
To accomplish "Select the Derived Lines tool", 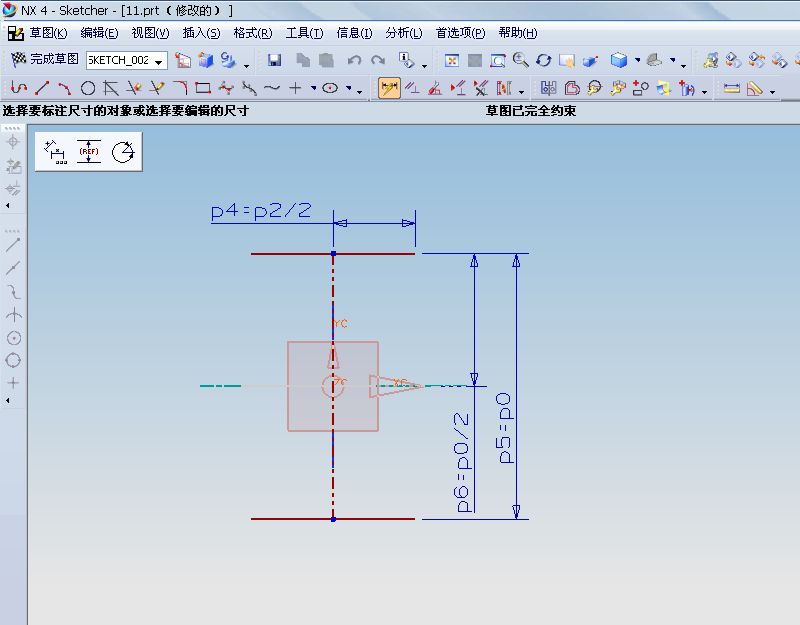I will 111,88.
